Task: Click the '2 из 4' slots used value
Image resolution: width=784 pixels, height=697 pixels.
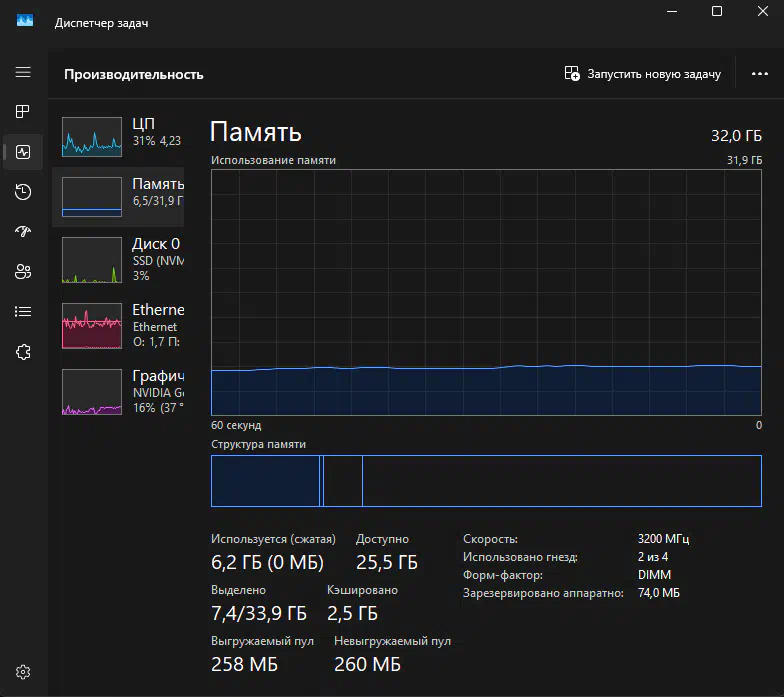Action: click(x=652, y=556)
